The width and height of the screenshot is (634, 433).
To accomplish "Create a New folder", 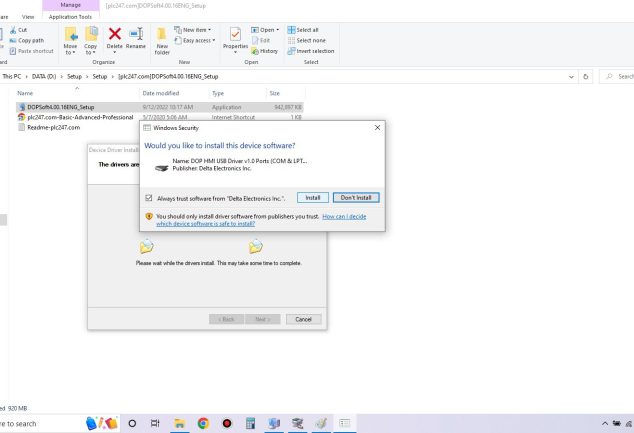I will tap(162, 40).
